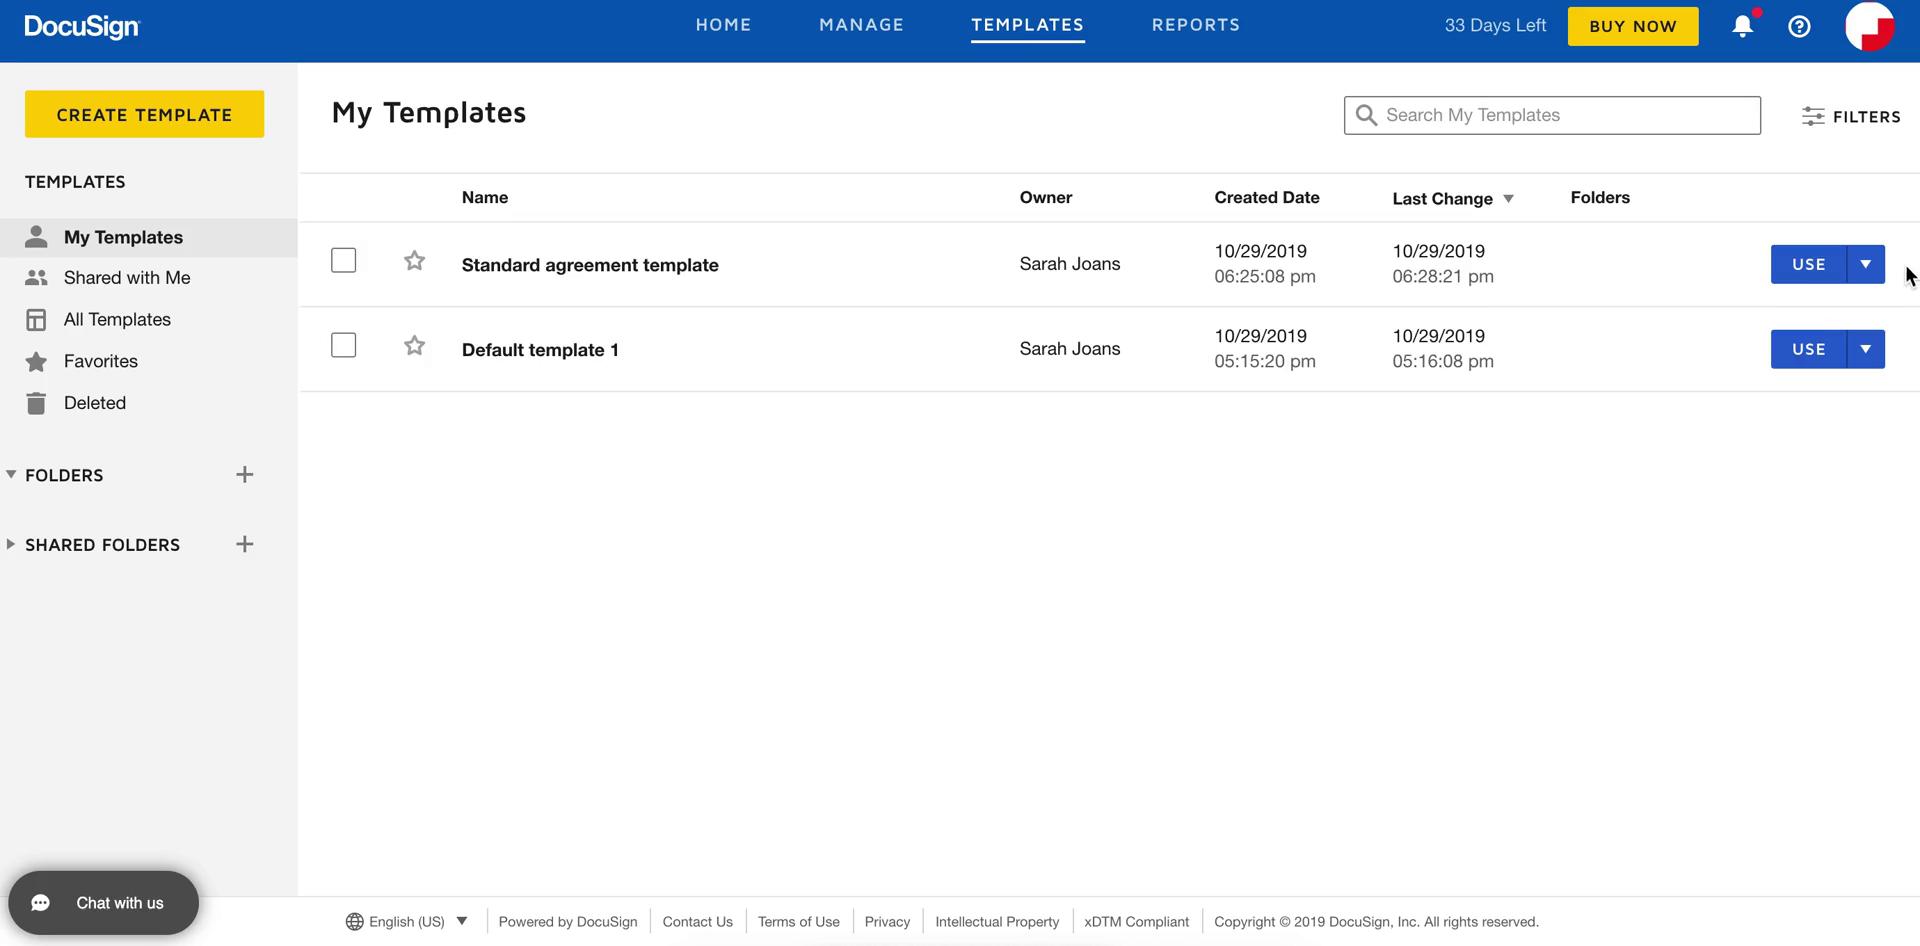The image size is (1920, 946).
Task: Click the DocuSign logo
Action: (x=82, y=27)
